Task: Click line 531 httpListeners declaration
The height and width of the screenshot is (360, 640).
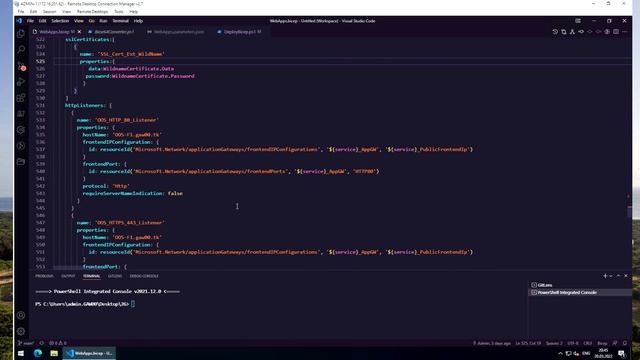Action: click(88, 105)
